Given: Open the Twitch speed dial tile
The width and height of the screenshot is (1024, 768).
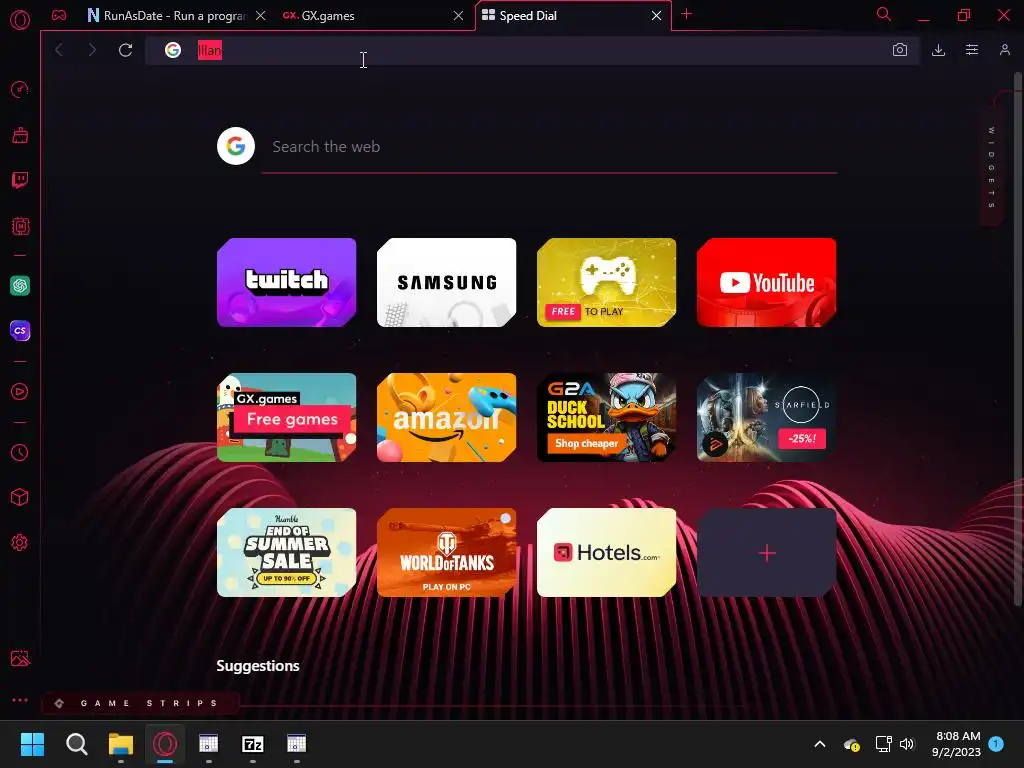Looking at the screenshot, I should pyautogui.click(x=287, y=282).
